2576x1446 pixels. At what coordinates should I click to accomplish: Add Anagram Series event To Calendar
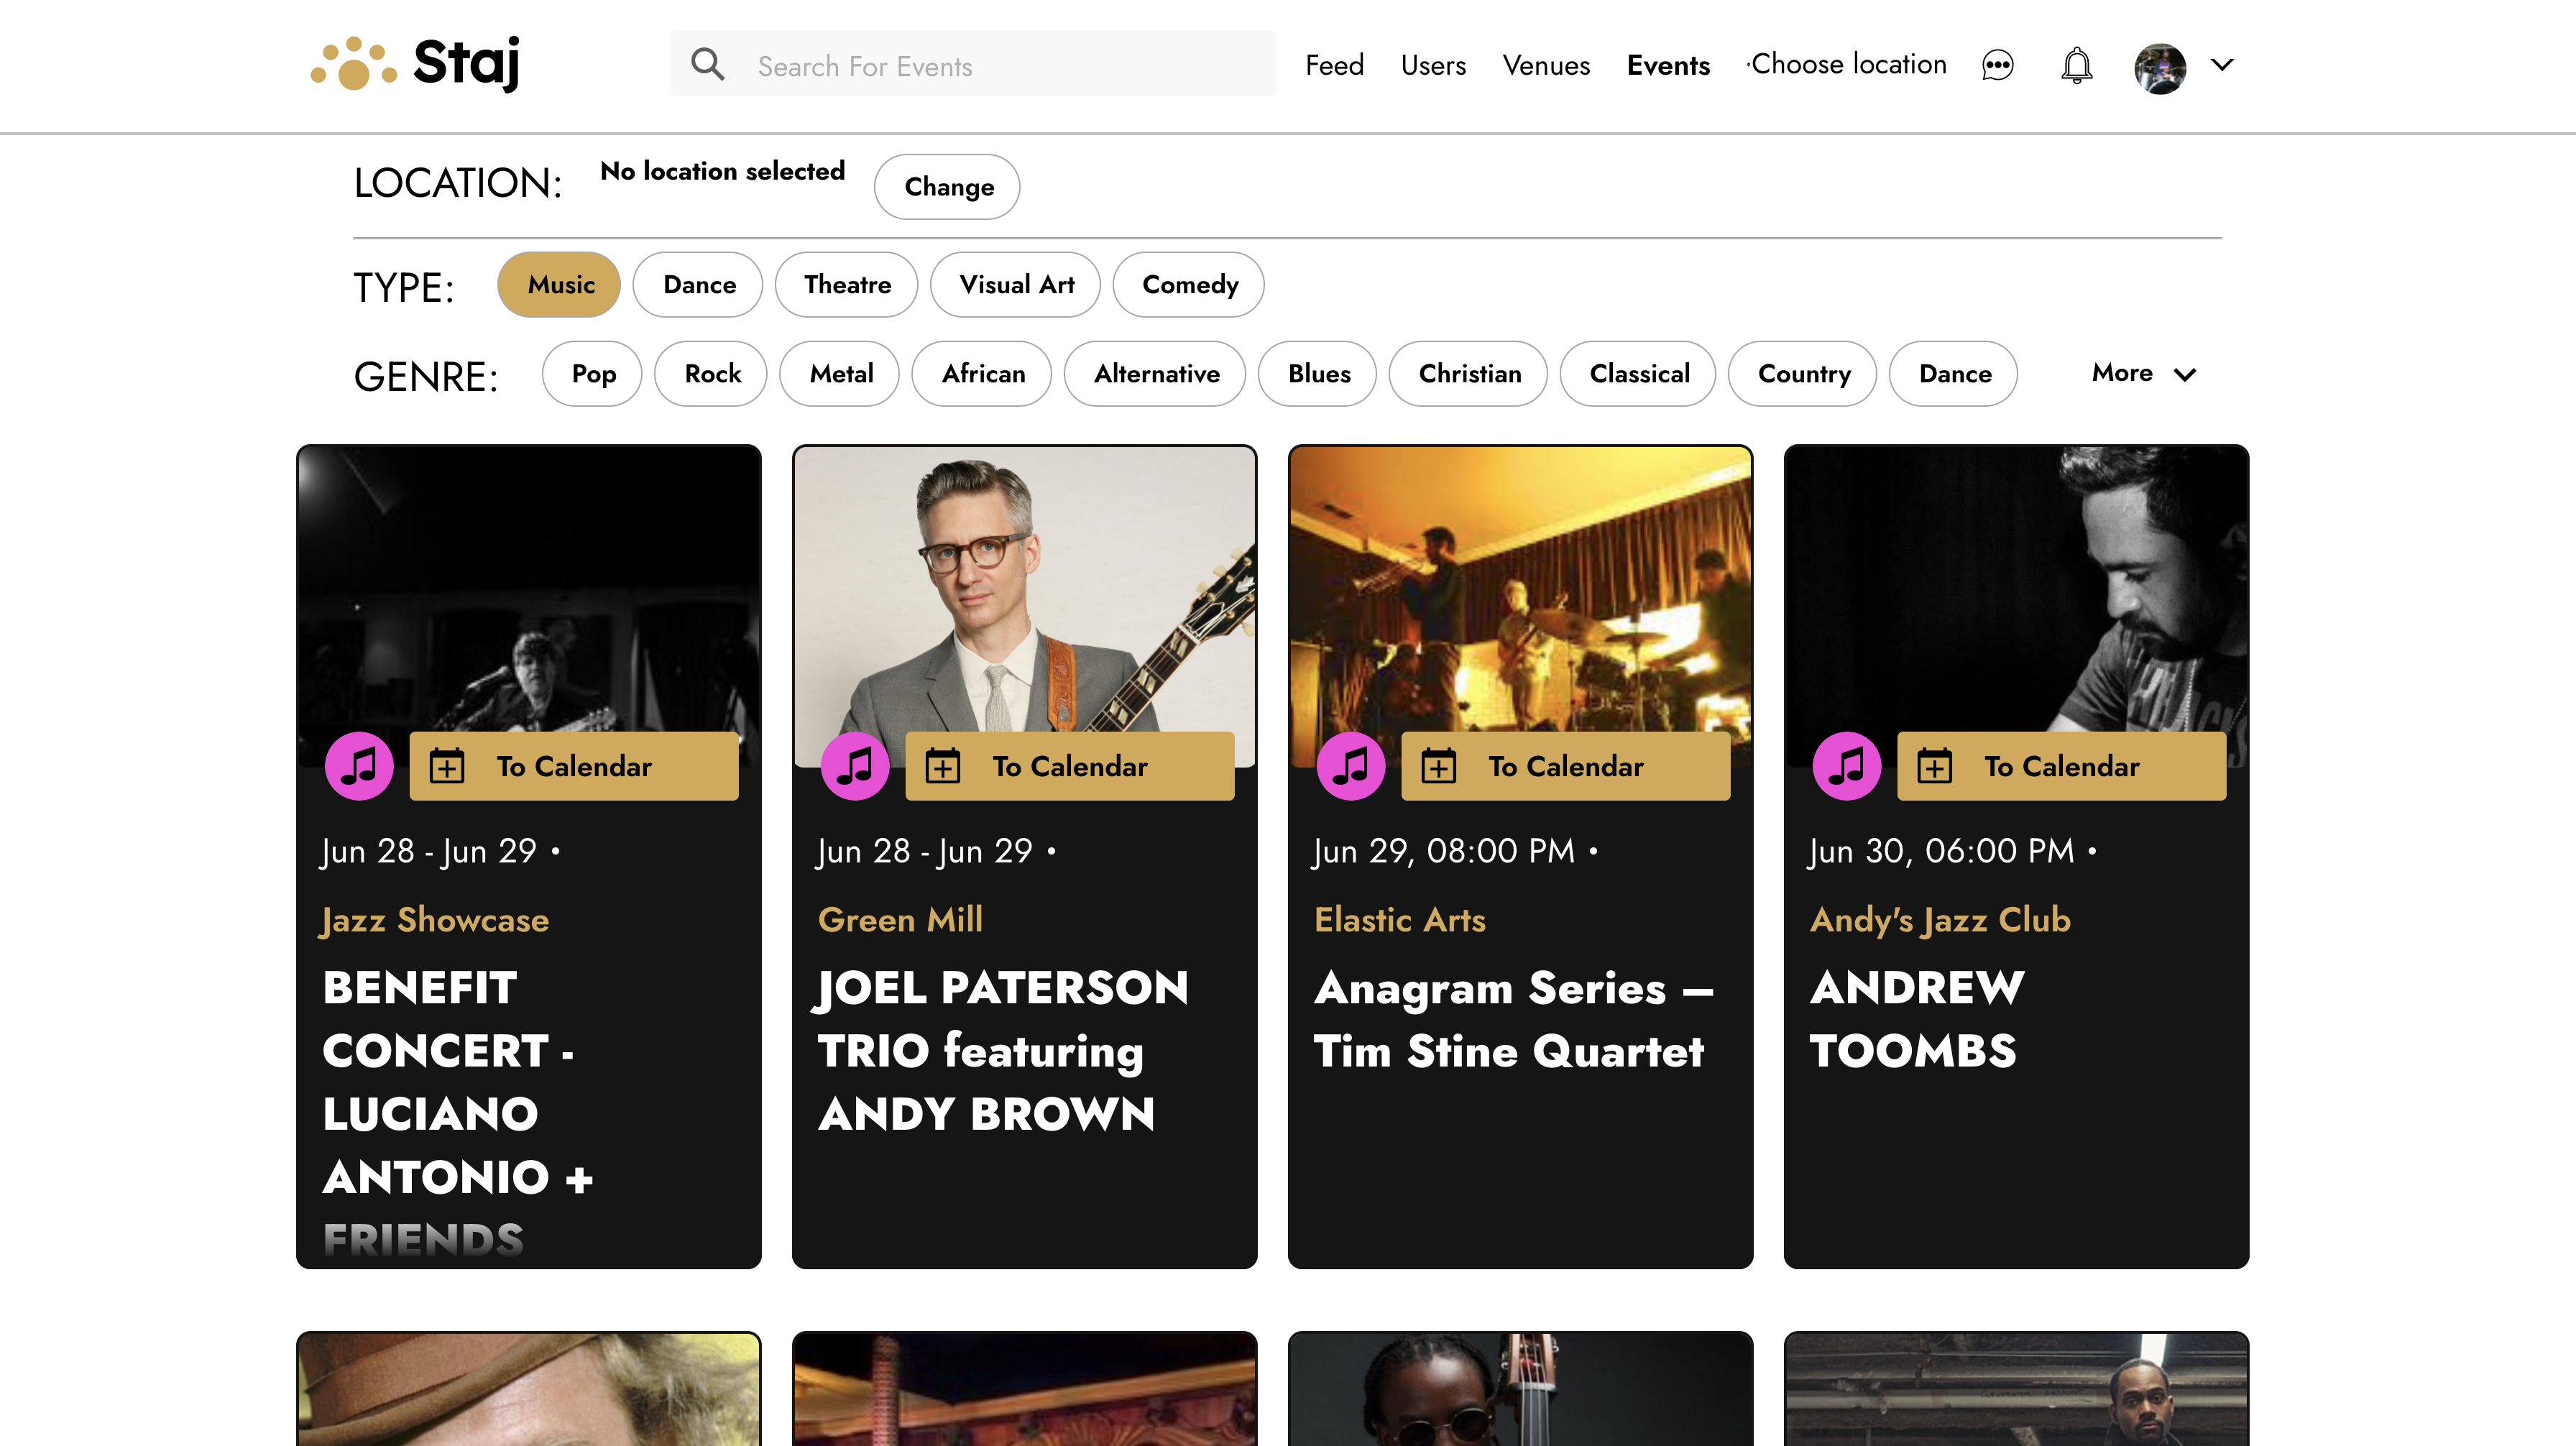pyautogui.click(x=1565, y=766)
